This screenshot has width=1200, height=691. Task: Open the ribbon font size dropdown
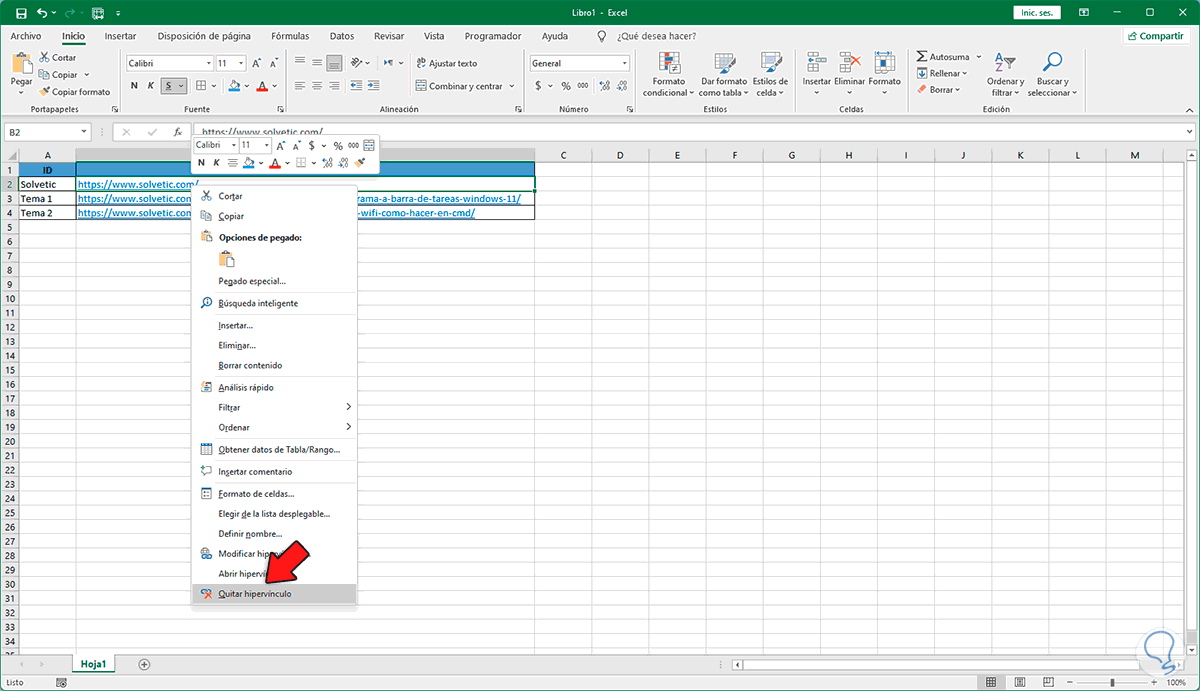coord(242,63)
